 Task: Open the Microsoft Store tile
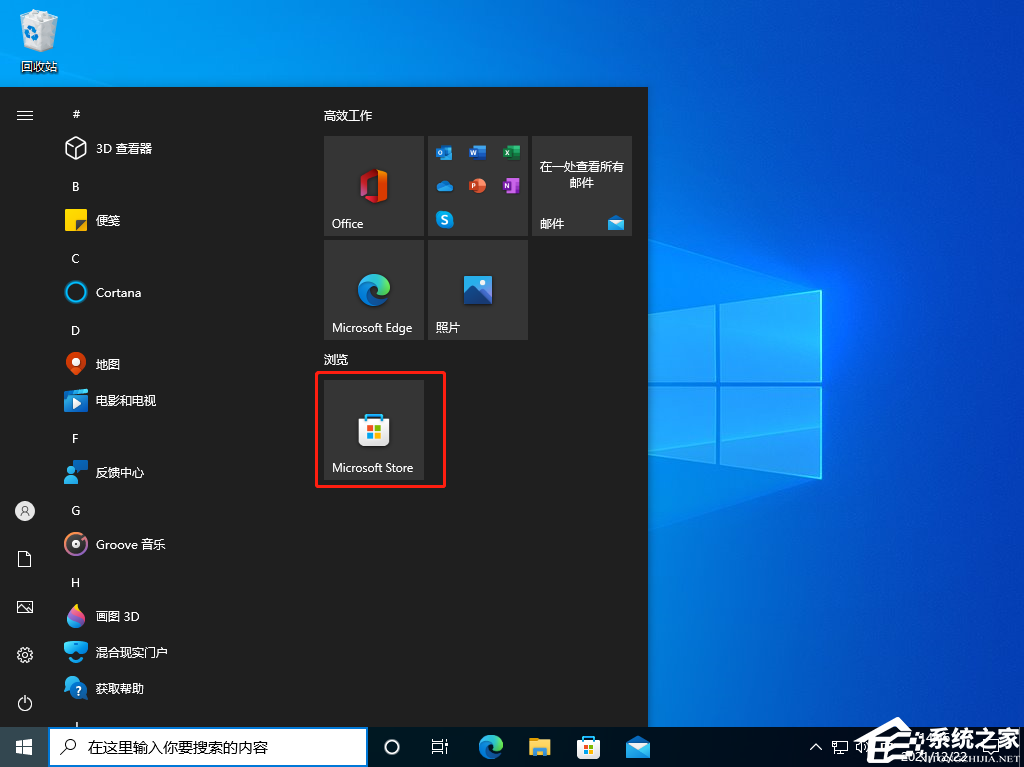pos(374,430)
